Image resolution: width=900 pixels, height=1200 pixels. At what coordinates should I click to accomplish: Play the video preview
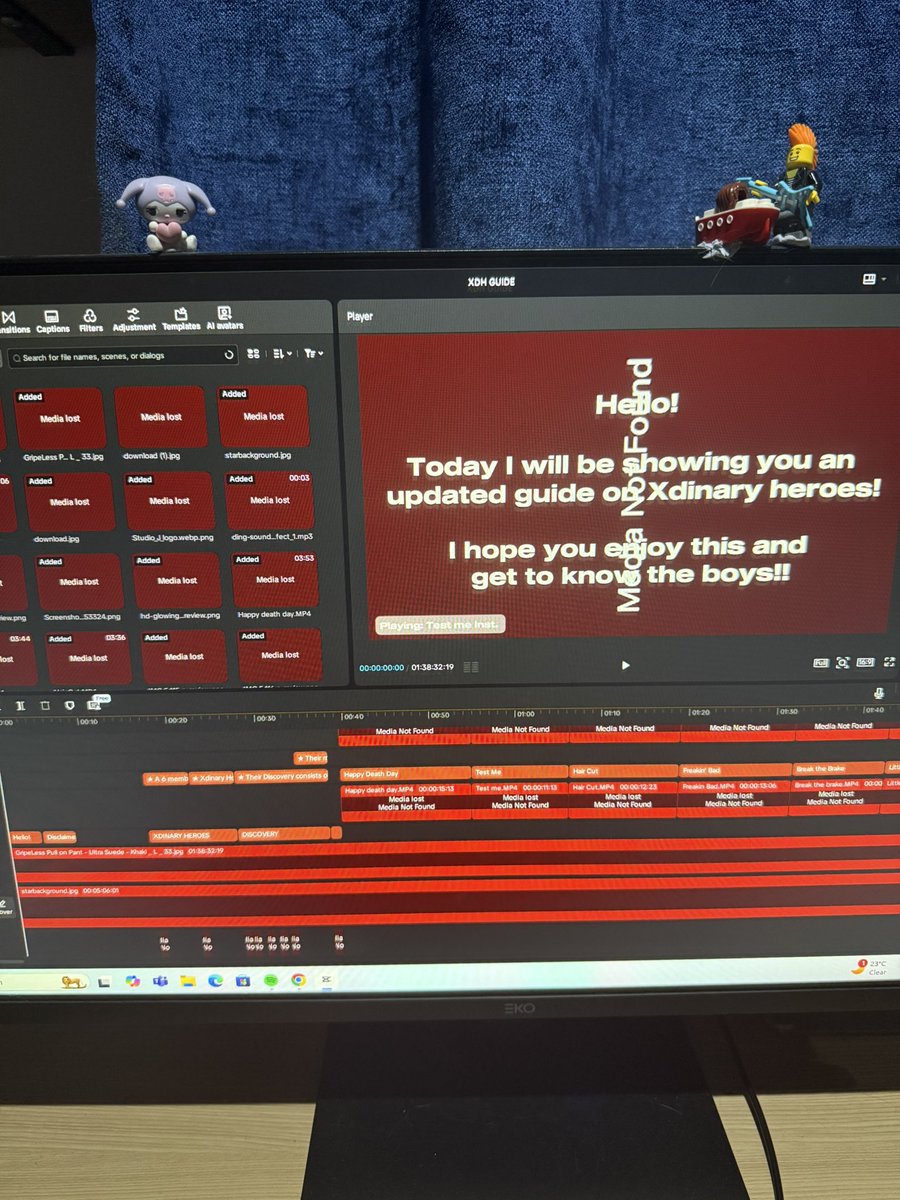pyautogui.click(x=625, y=665)
